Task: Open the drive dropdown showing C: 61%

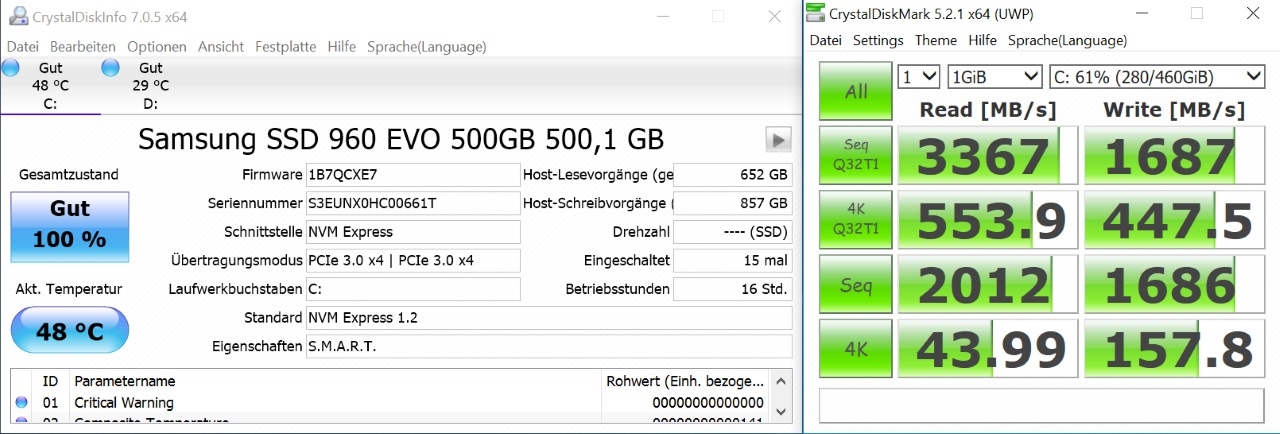Action: [1157, 76]
